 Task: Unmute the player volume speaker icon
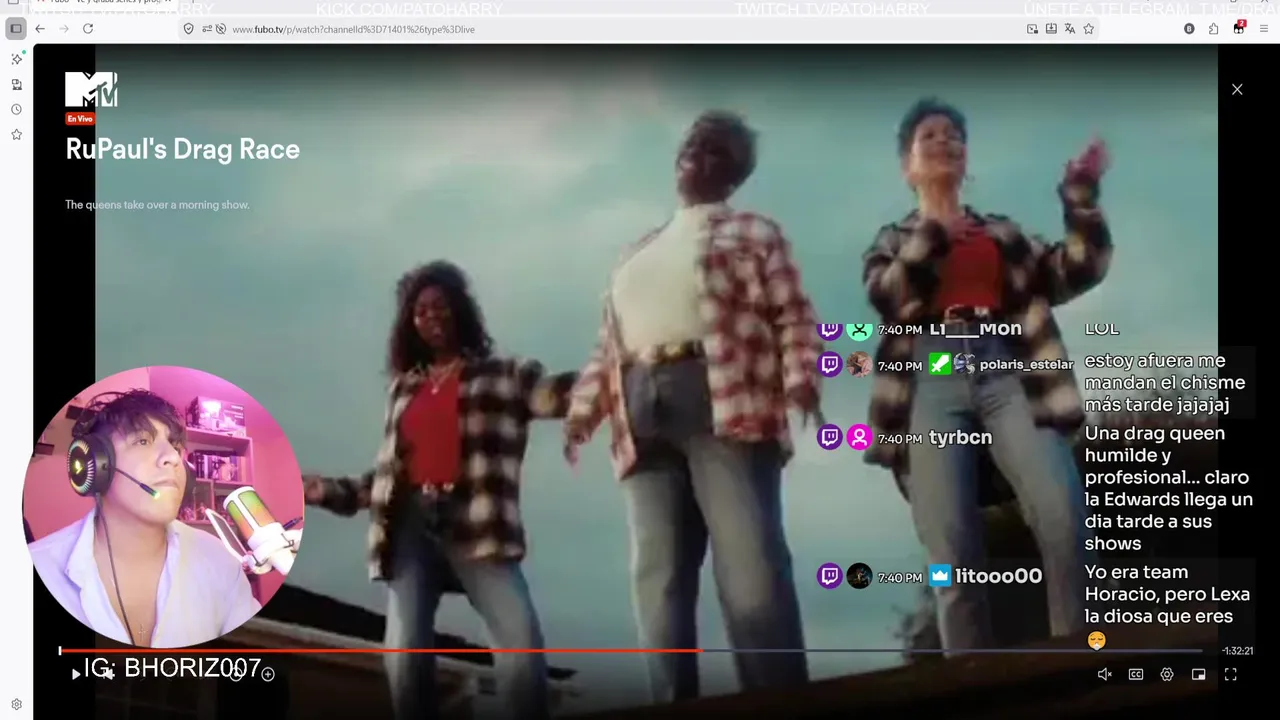1105,674
